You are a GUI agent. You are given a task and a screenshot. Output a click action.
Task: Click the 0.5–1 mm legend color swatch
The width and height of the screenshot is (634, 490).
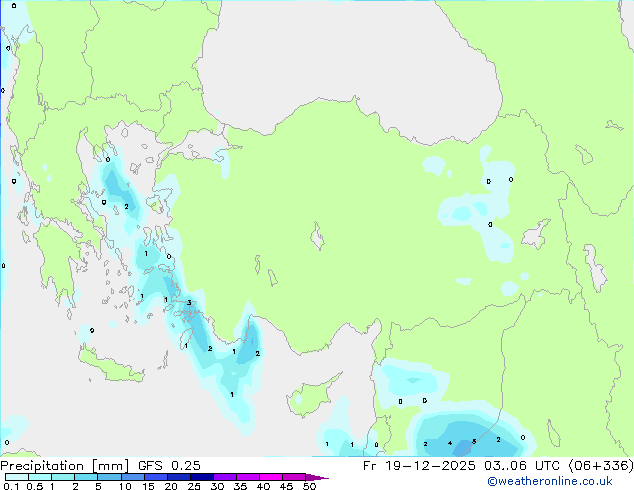tap(40, 477)
